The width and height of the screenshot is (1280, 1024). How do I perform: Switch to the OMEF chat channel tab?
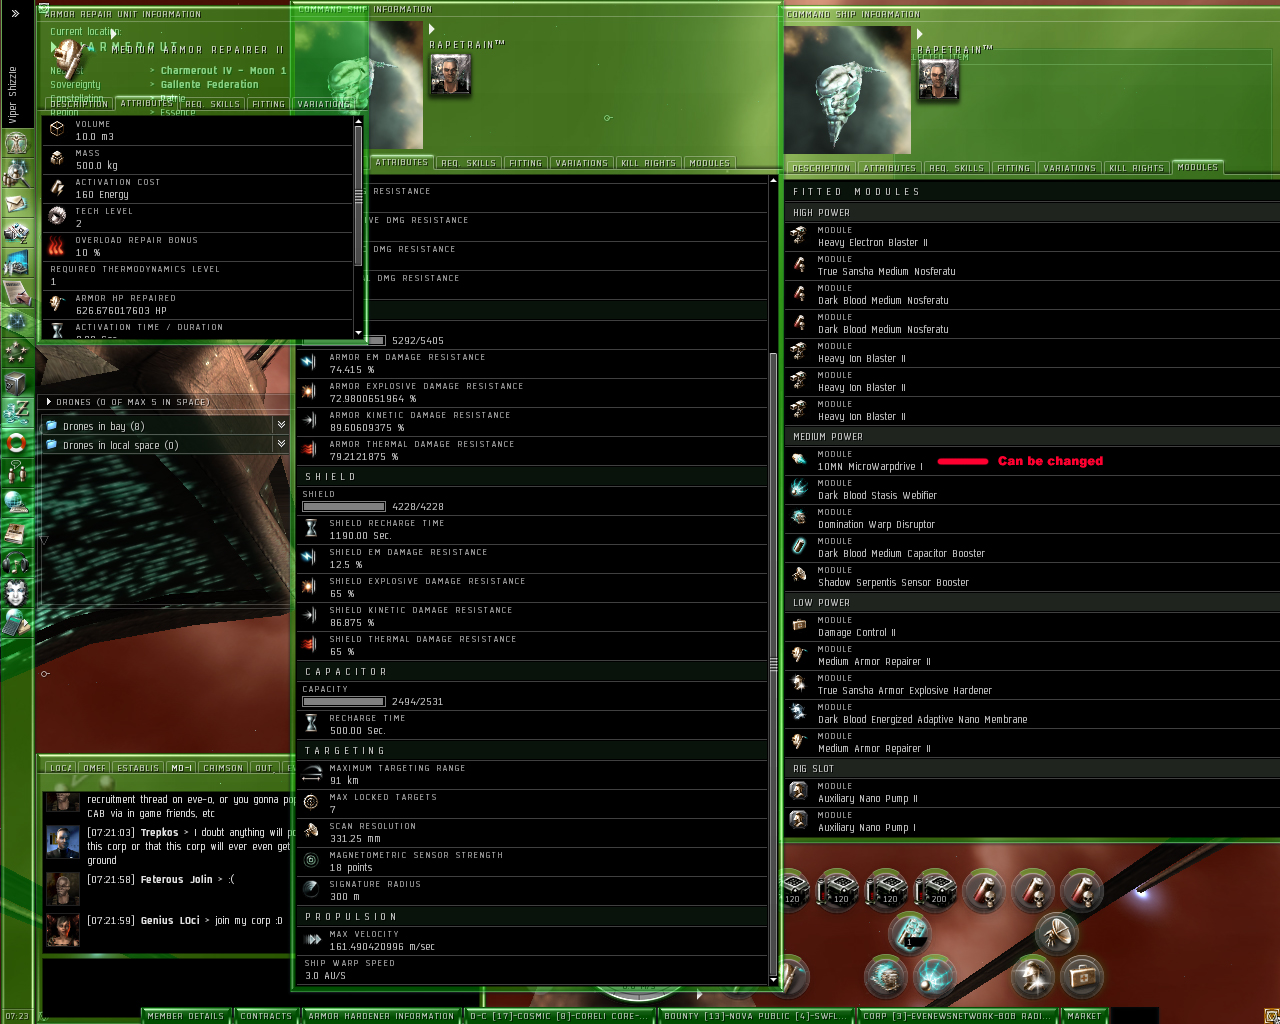(x=94, y=768)
